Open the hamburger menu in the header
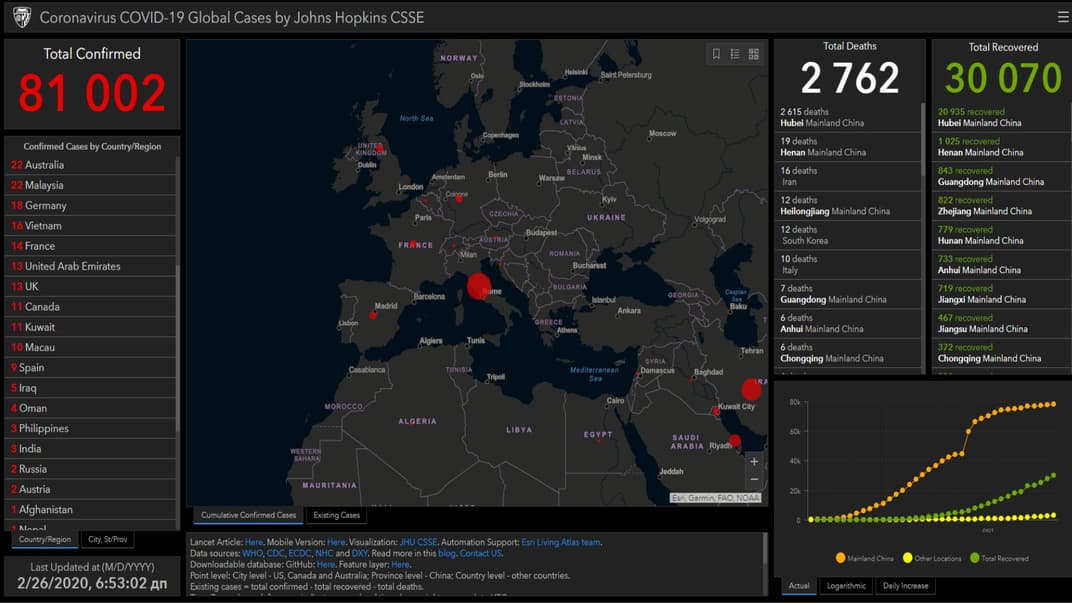 pyautogui.click(x=1063, y=17)
